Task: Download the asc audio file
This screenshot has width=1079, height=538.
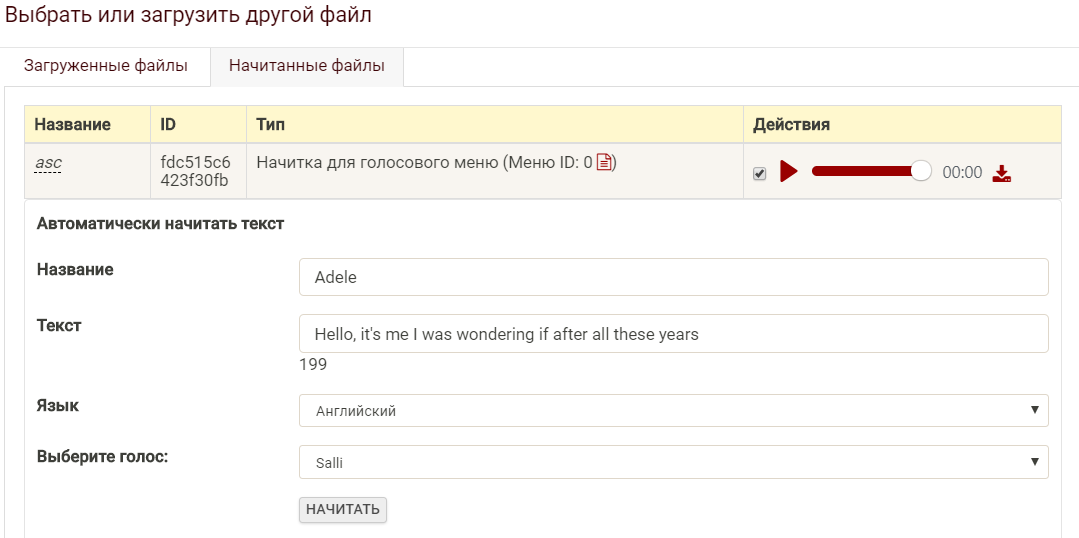Action: [x=1002, y=173]
